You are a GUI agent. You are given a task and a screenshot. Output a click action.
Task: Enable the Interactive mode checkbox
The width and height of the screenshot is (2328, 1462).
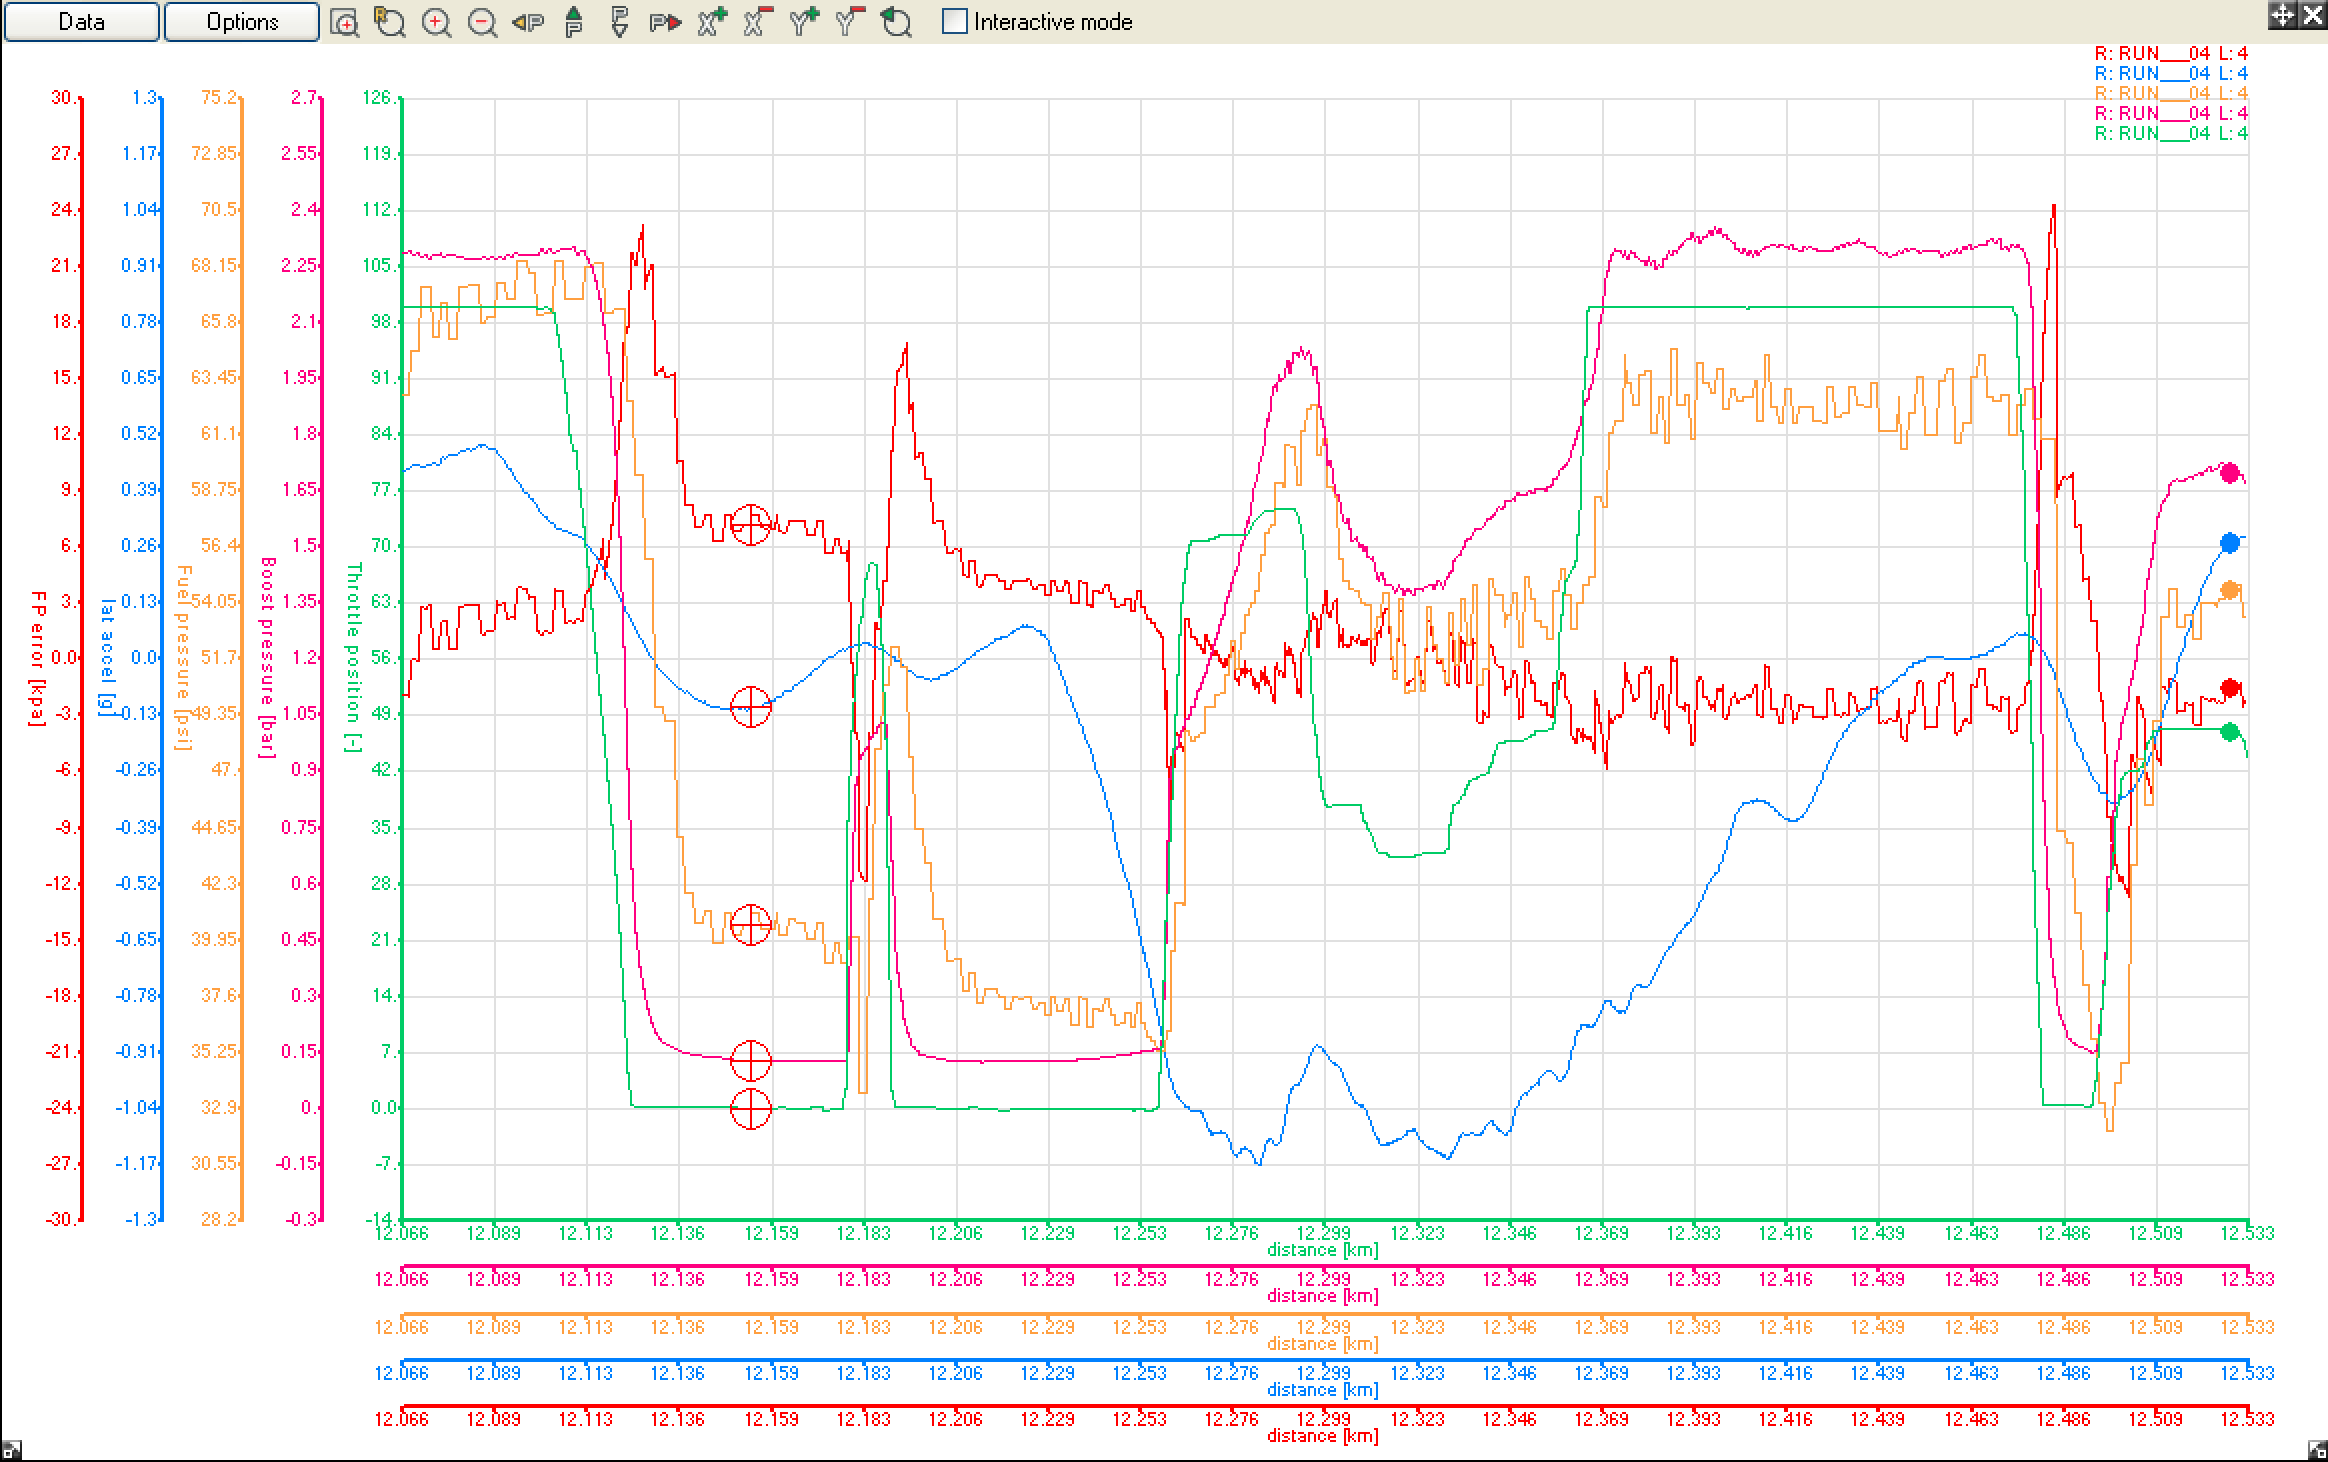(955, 22)
